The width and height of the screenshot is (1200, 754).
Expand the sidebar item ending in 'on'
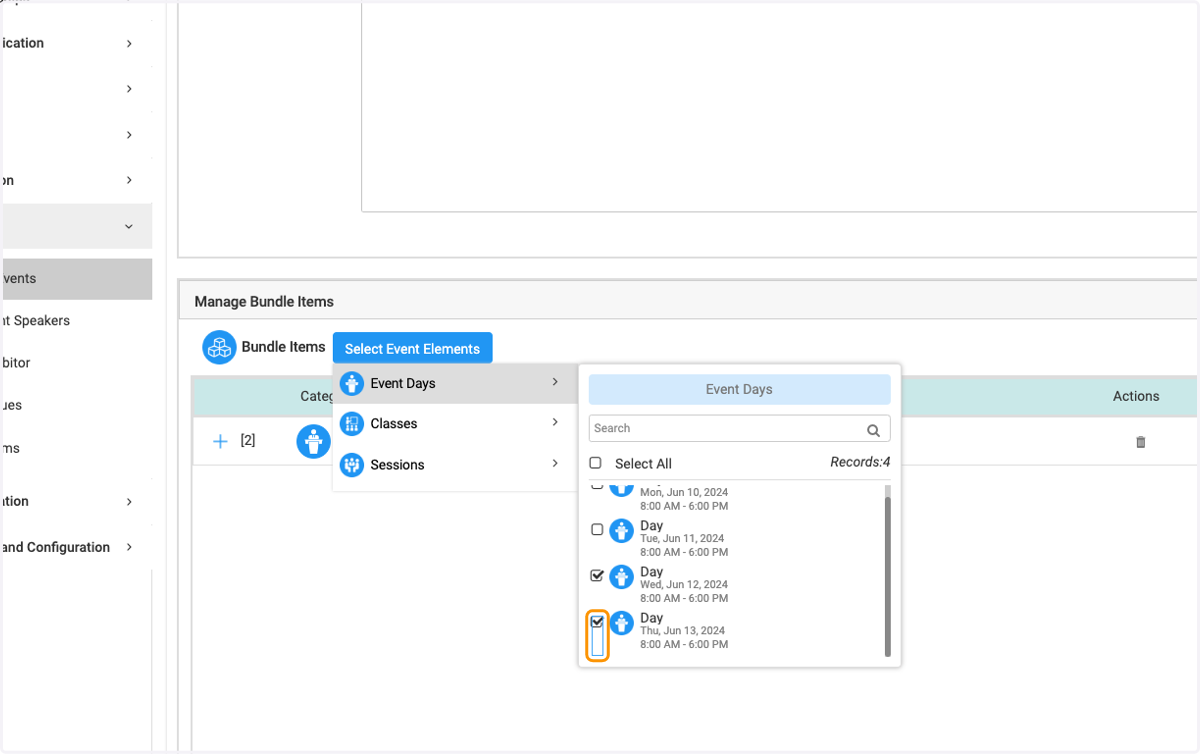129,180
